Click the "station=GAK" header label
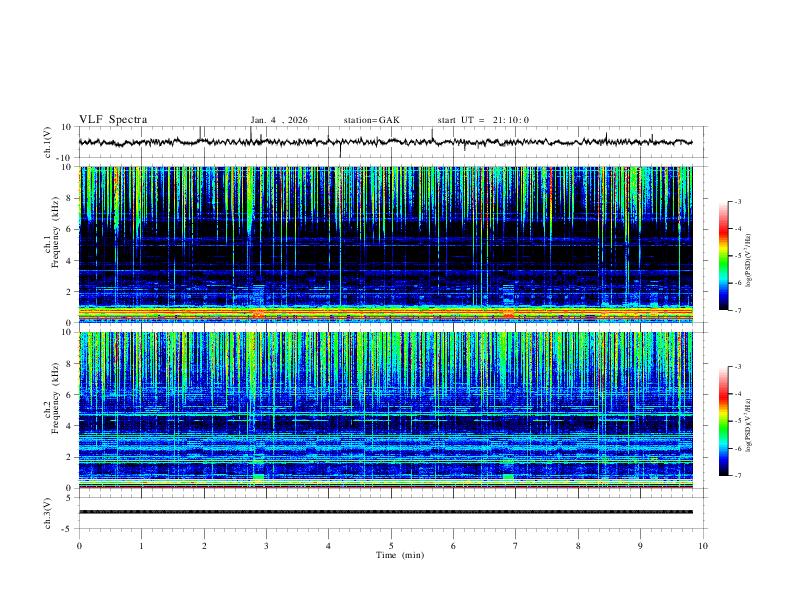 371,120
